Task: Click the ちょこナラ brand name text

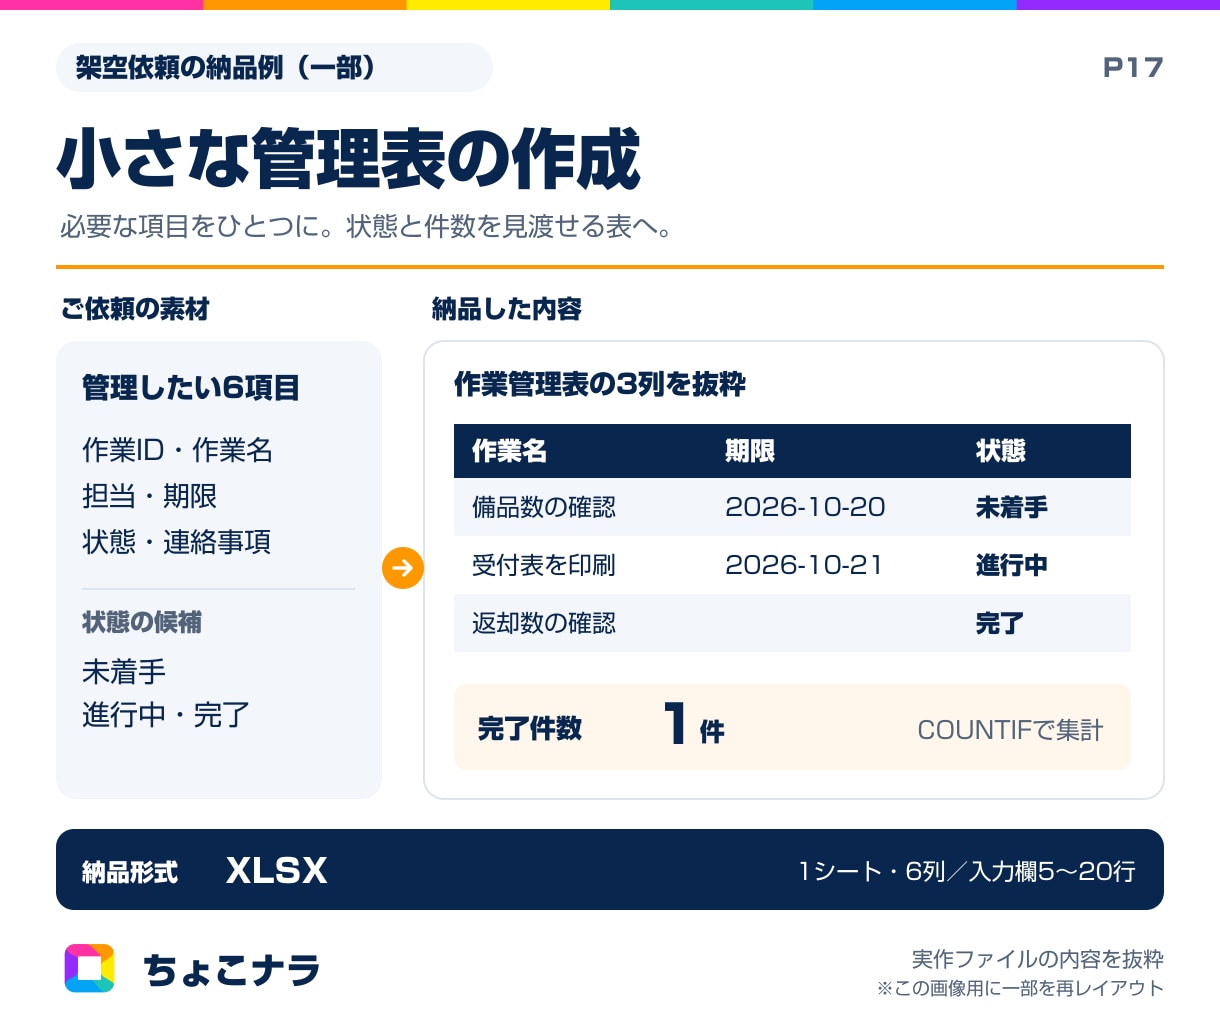Action: [x=232, y=970]
